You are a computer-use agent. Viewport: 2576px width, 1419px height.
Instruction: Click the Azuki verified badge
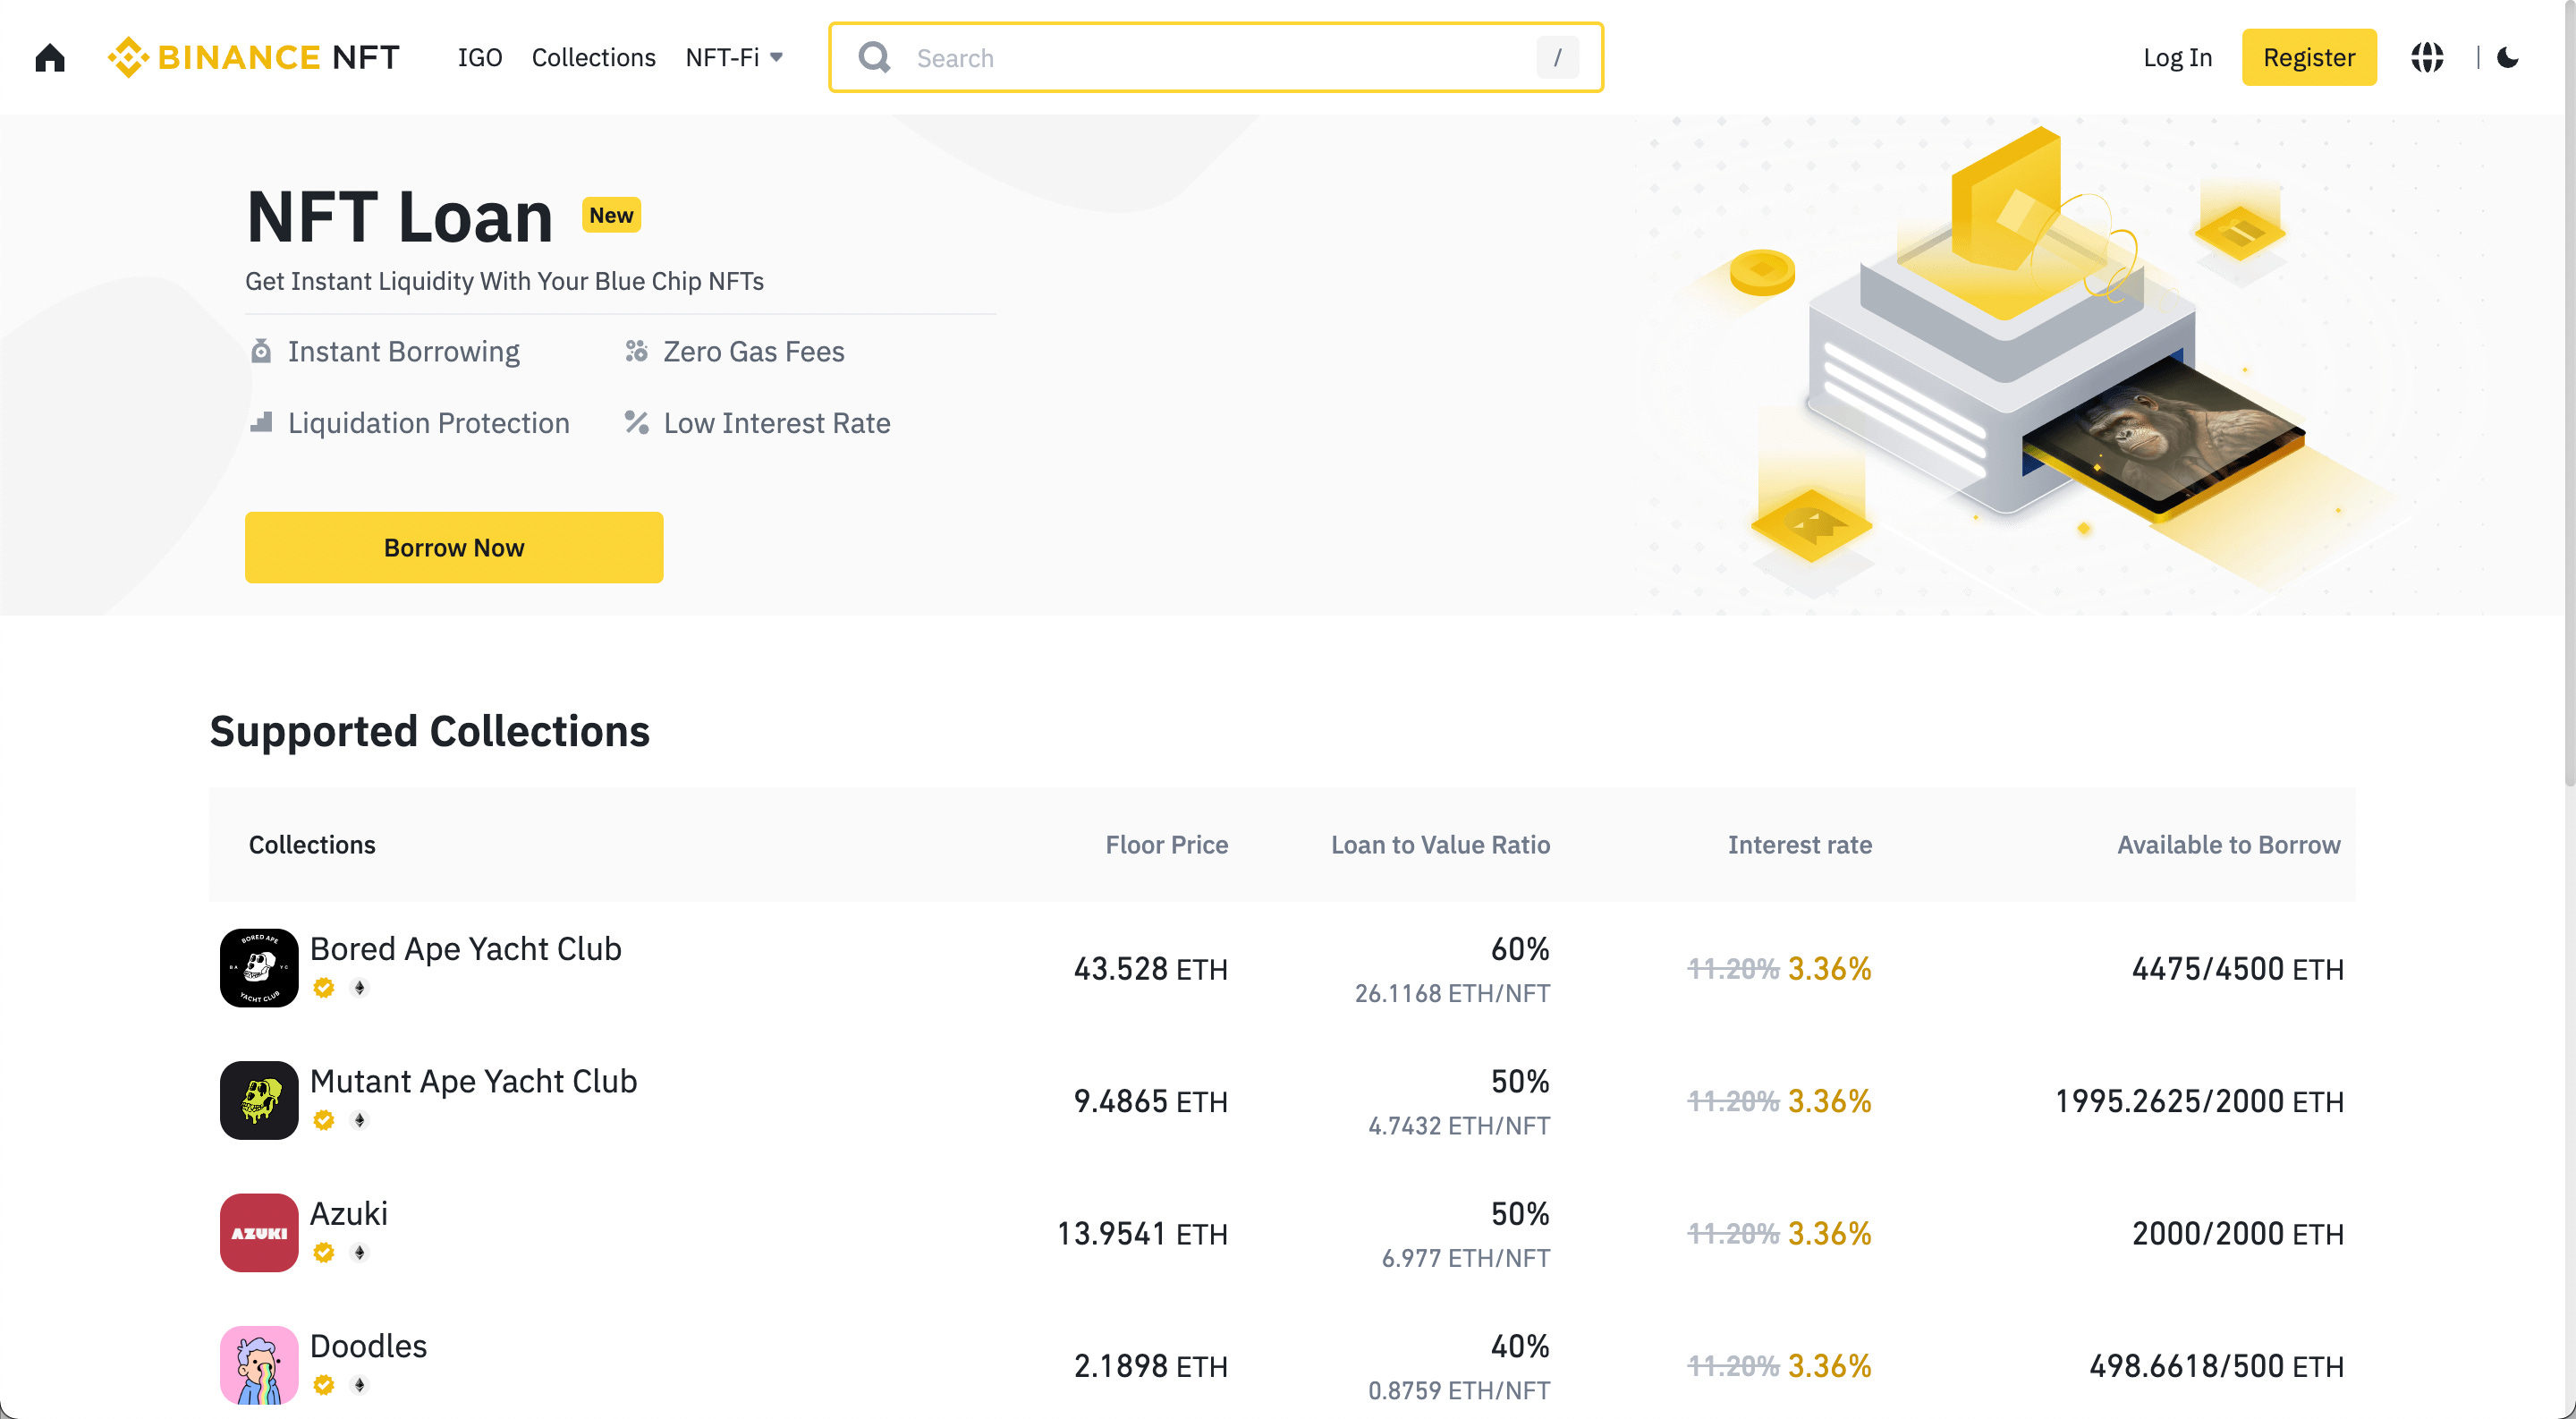tap(323, 1252)
